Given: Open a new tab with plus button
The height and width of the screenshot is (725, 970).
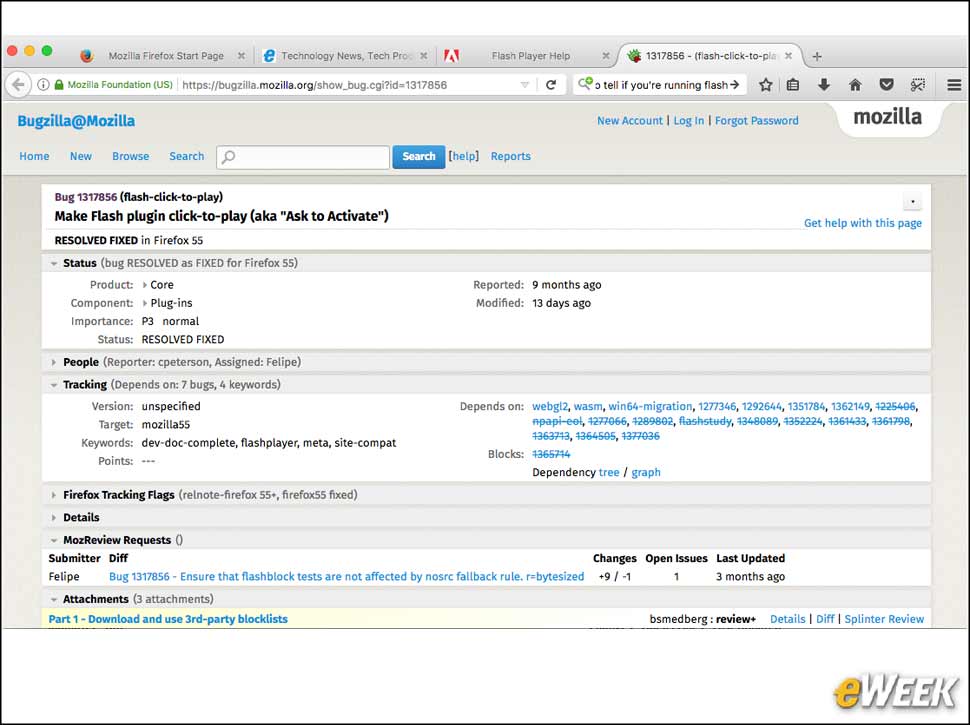Looking at the screenshot, I should (817, 56).
